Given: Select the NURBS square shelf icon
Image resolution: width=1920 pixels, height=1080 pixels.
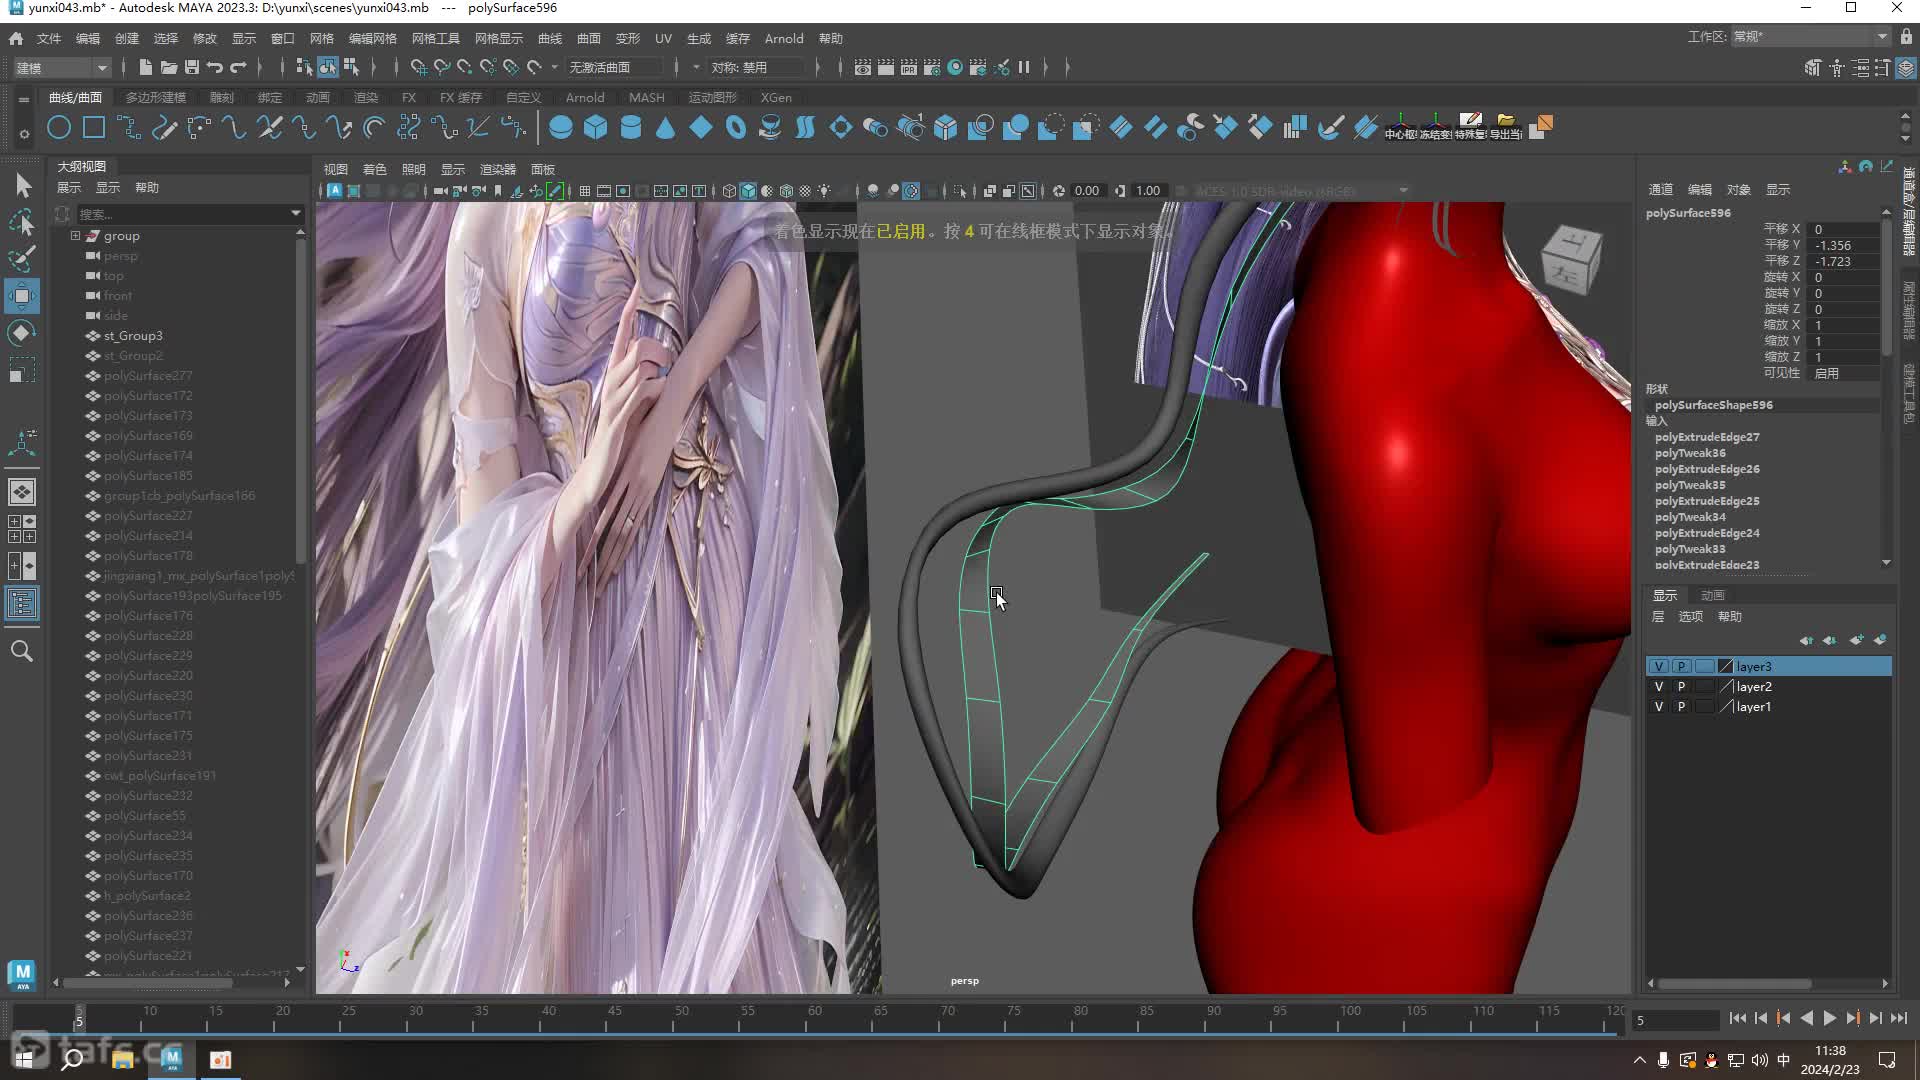Looking at the screenshot, I should pyautogui.click(x=94, y=127).
